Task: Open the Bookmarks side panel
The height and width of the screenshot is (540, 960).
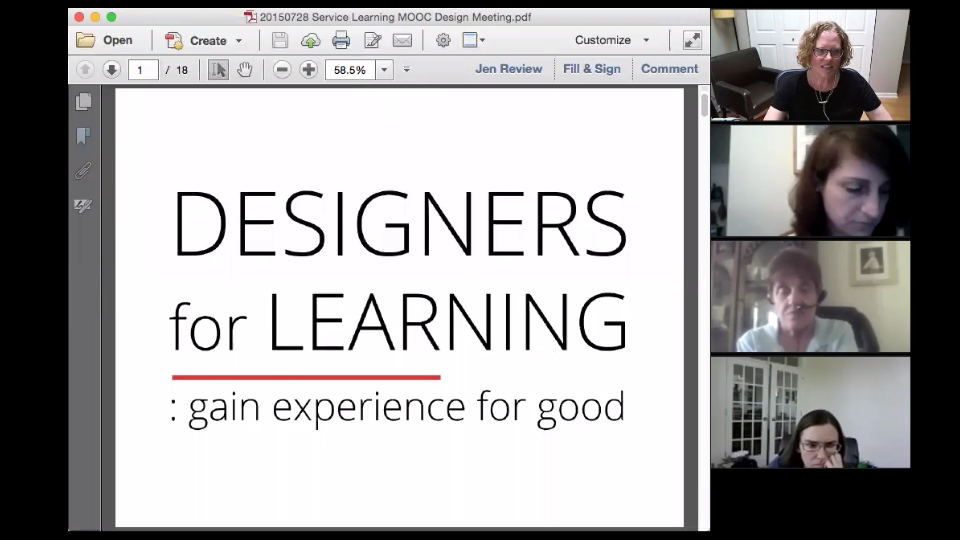Action: pos(84,136)
